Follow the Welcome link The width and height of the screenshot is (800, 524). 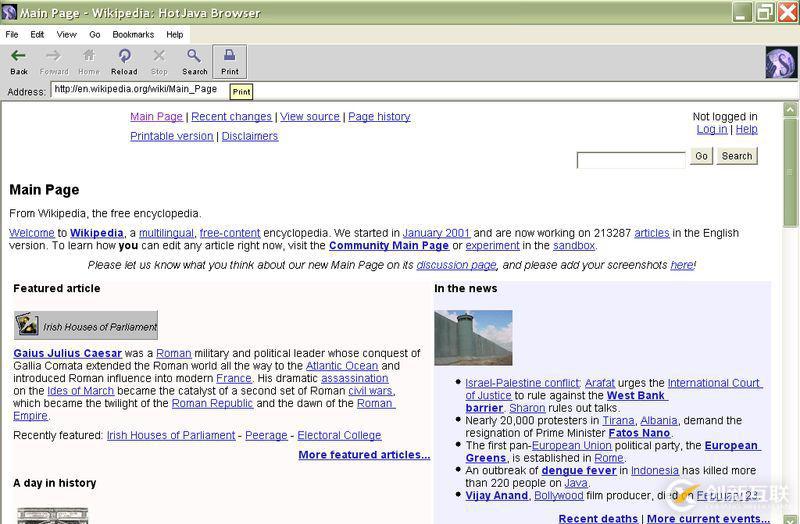(x=32, y=233)
